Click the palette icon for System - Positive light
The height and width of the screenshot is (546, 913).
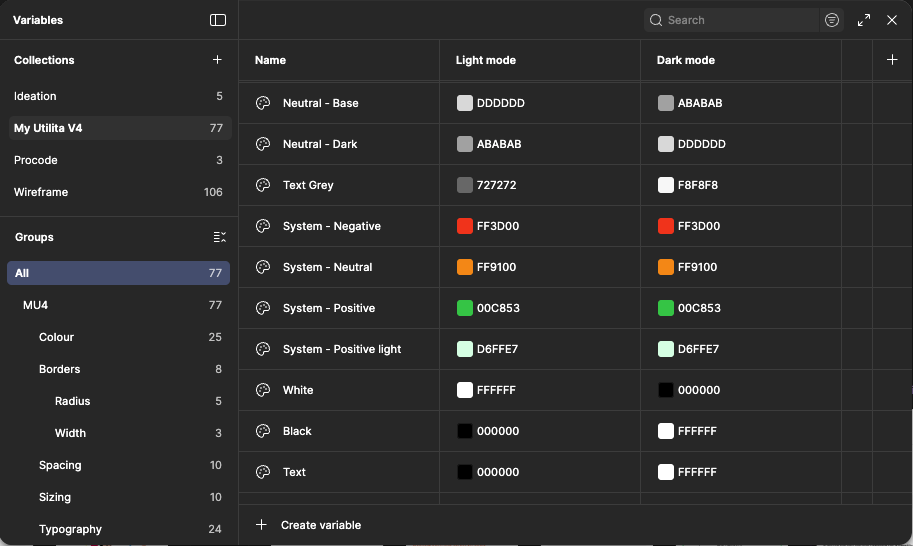click(263, 349)
